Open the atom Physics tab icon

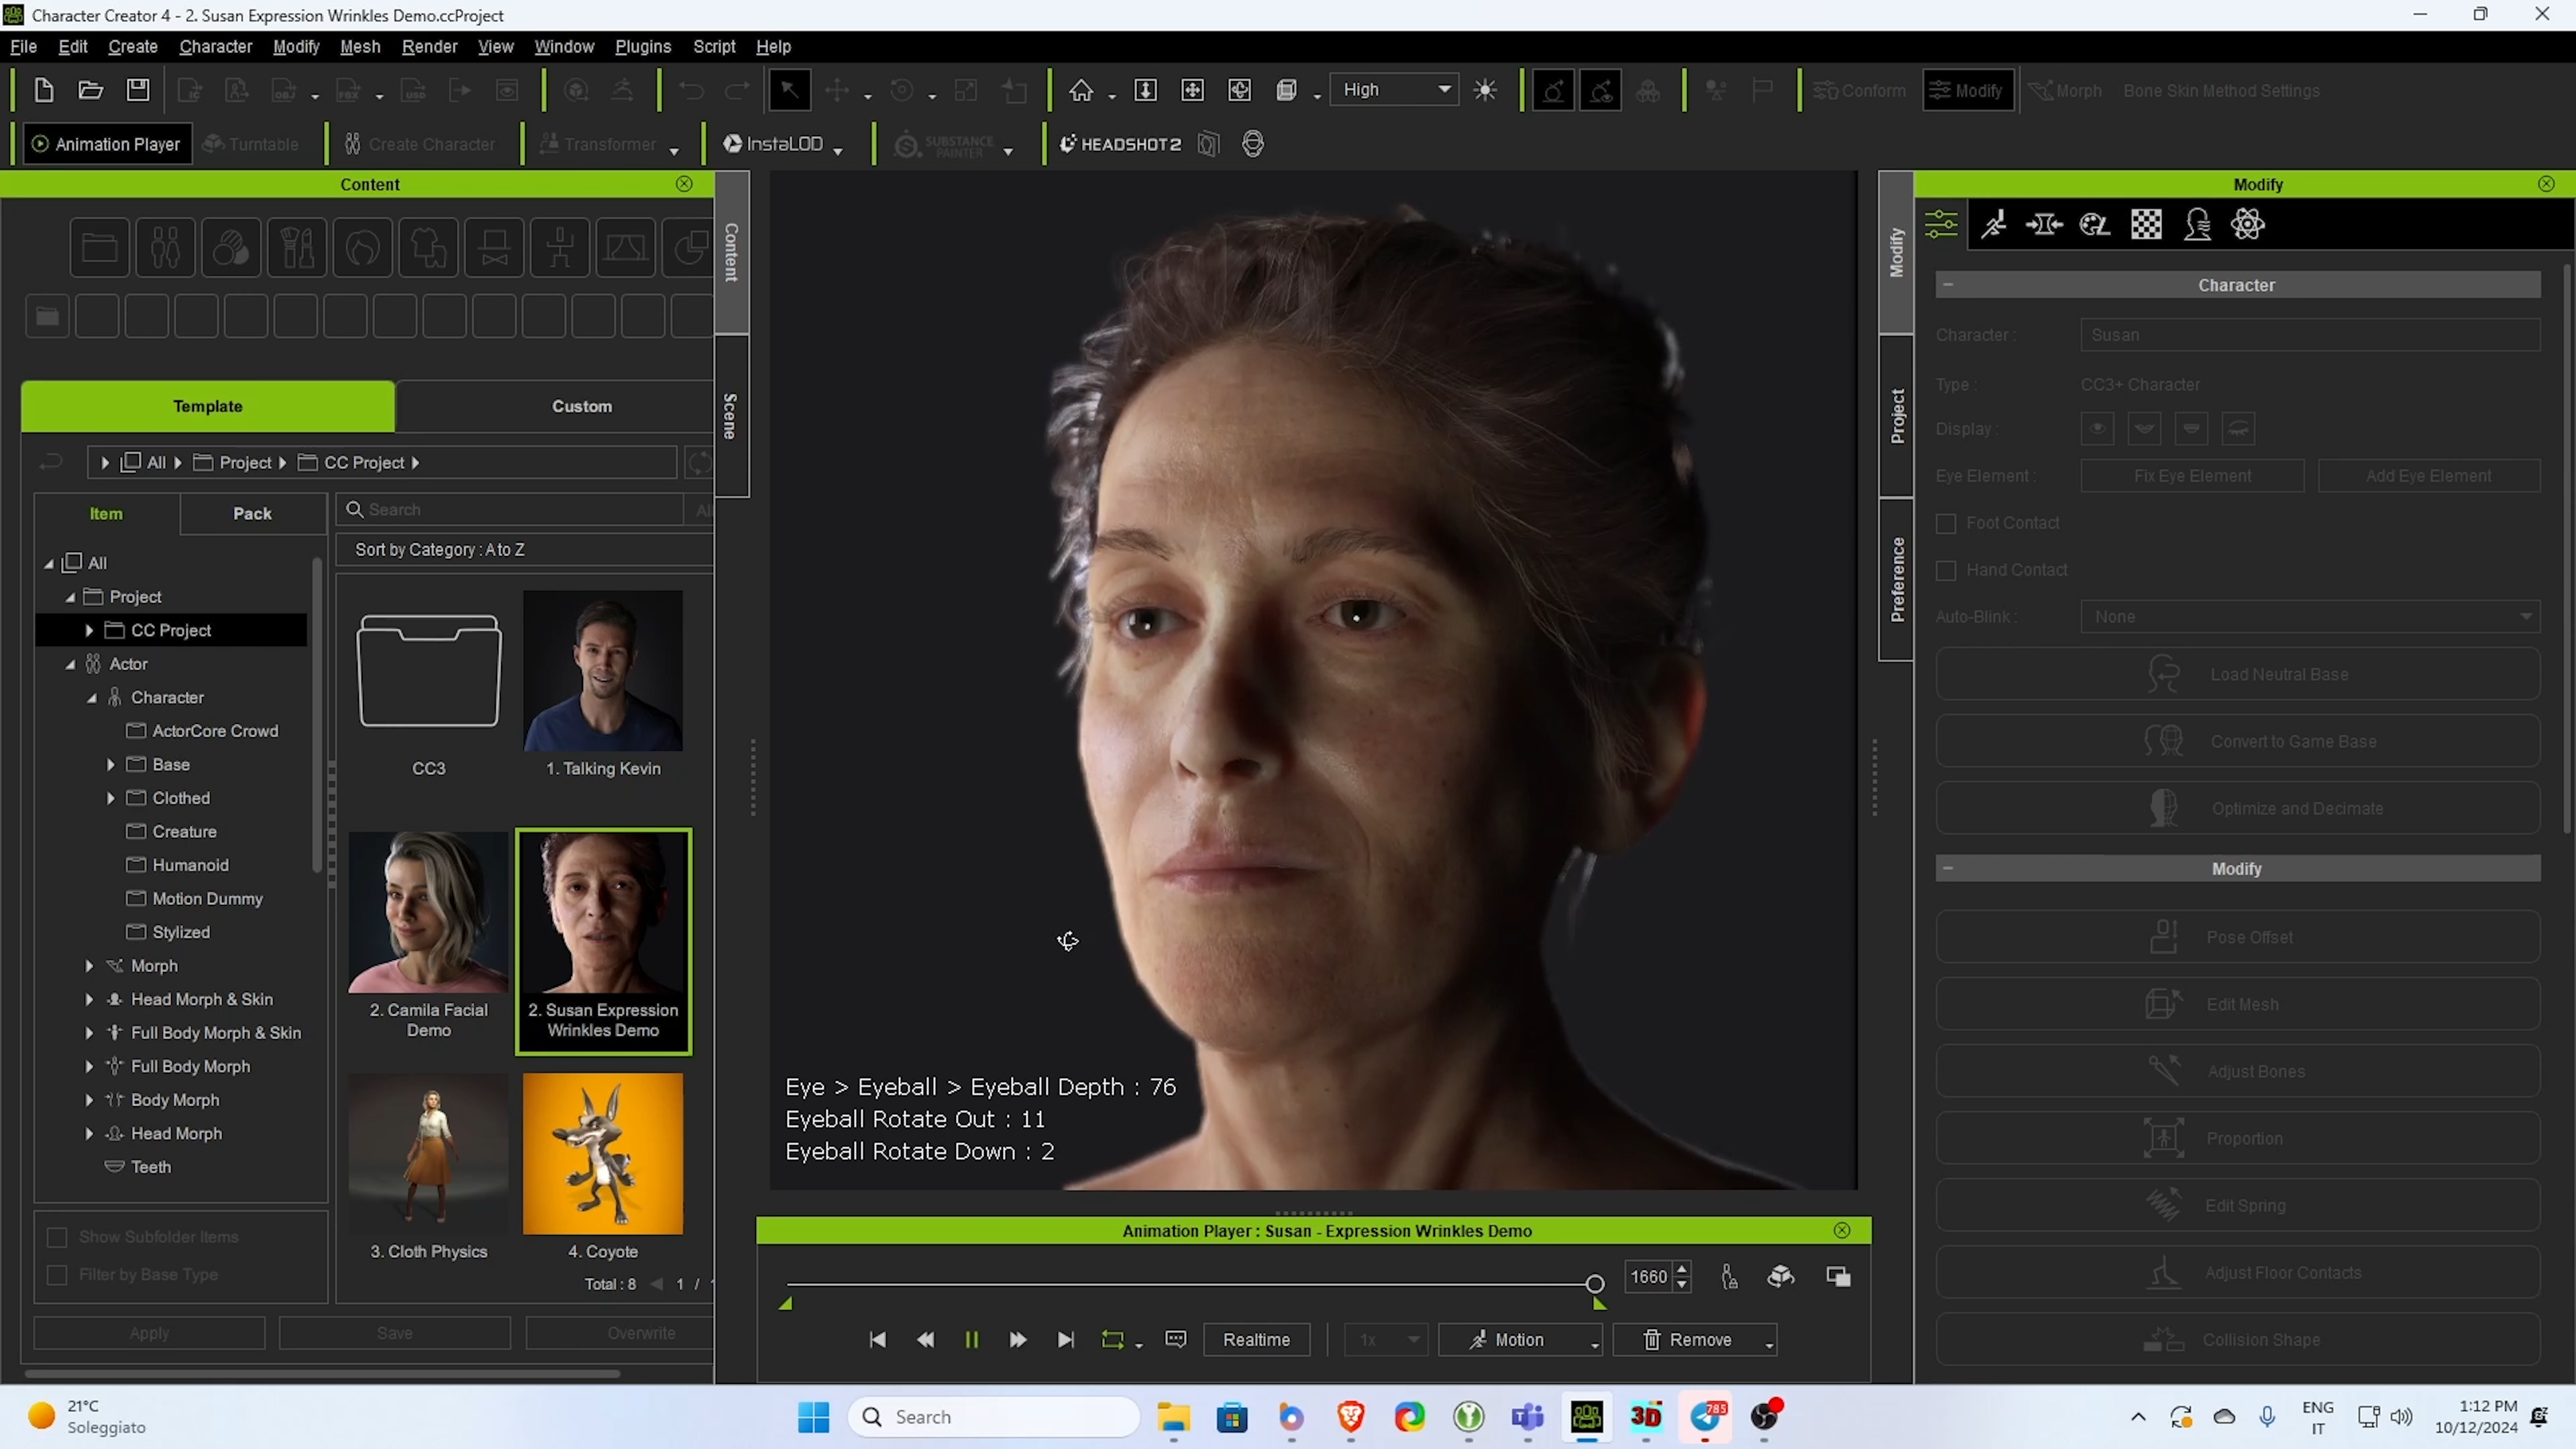pyautogui.click(x=2247, y=224)
